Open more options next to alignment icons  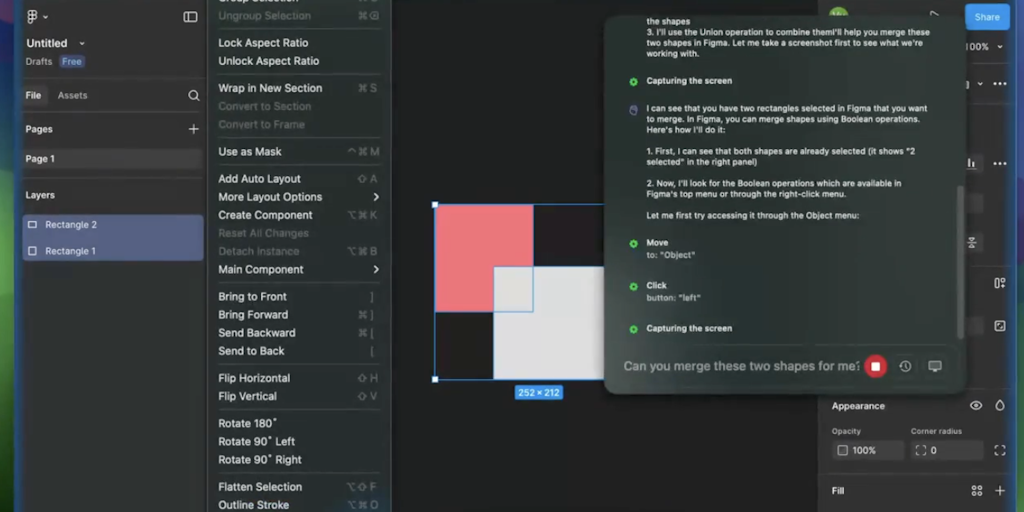pos(1000,163)
